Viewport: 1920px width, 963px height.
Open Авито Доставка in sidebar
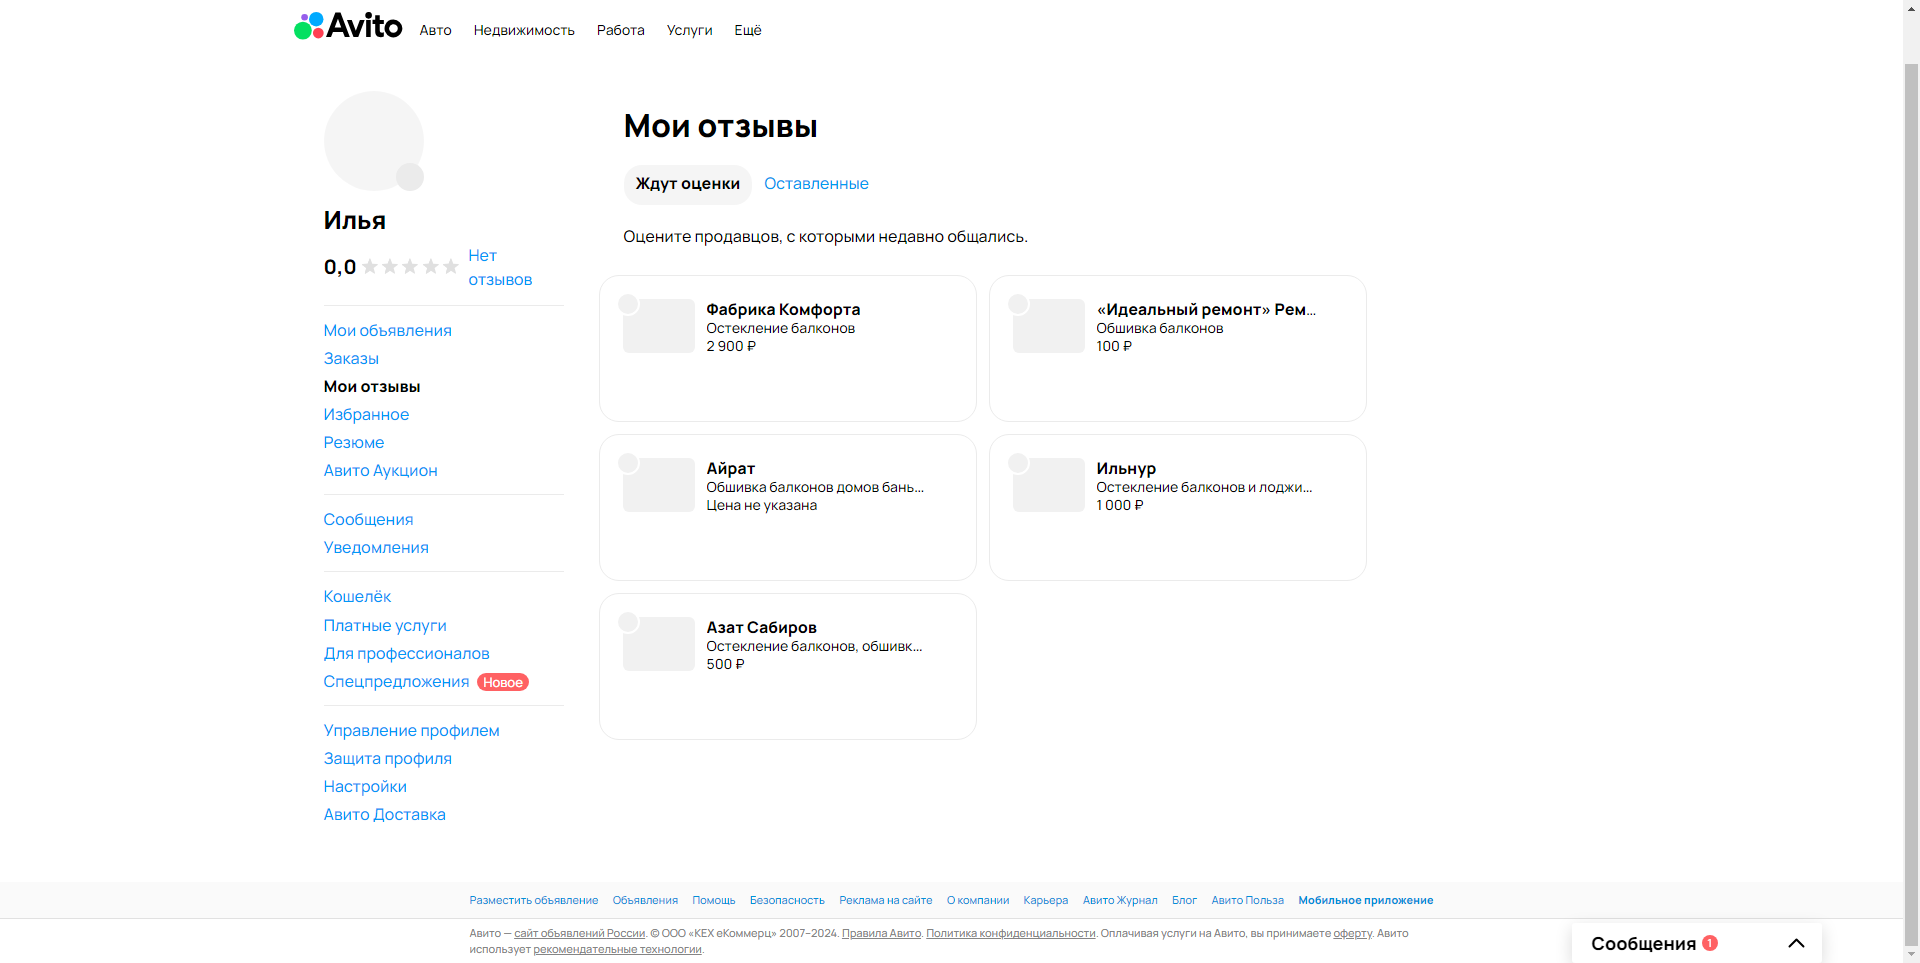point(384,814)
